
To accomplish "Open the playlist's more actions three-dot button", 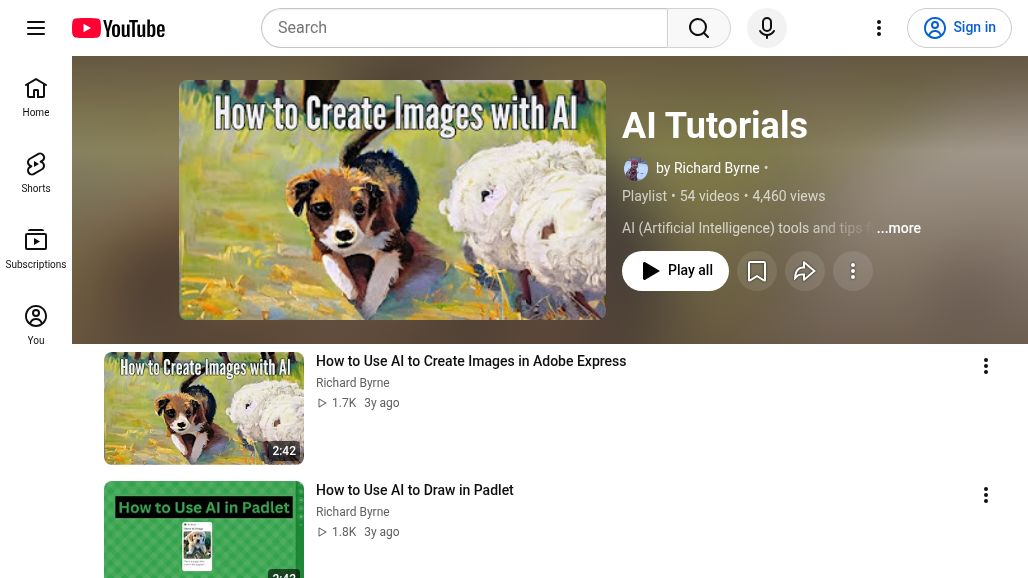I will click(852, 271).
